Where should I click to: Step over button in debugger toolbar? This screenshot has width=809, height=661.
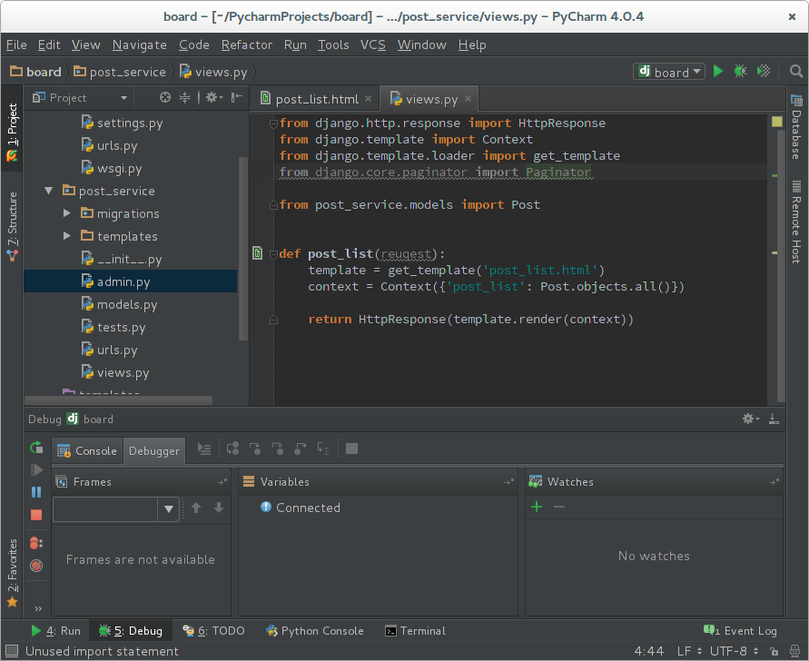point(233,449)
